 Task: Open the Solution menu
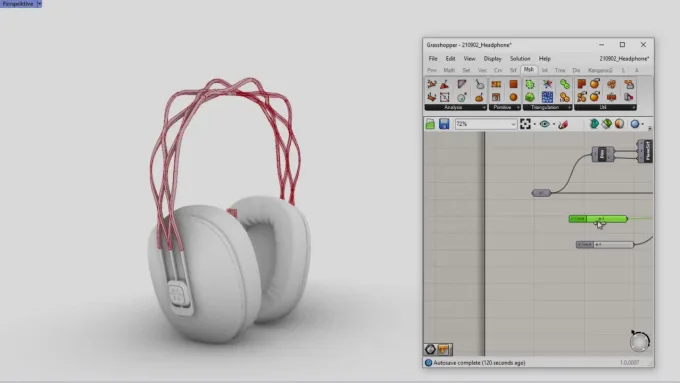tap(520, 59)
